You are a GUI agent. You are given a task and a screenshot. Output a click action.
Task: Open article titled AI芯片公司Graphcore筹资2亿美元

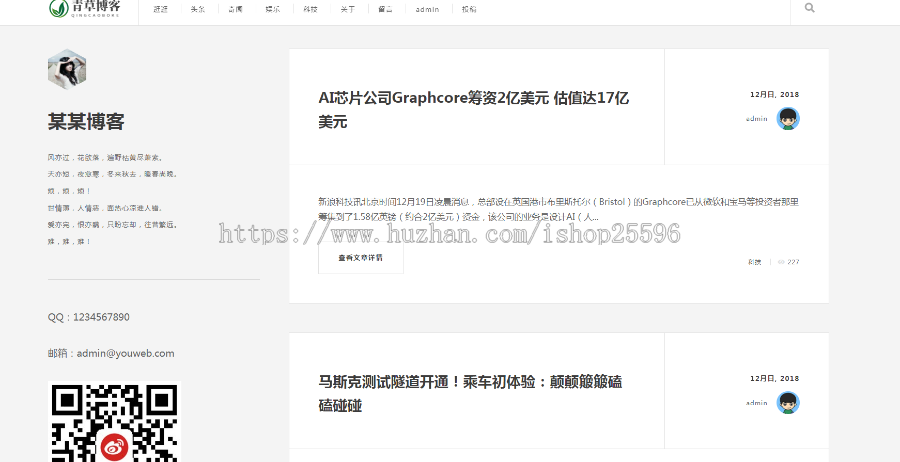474,110
